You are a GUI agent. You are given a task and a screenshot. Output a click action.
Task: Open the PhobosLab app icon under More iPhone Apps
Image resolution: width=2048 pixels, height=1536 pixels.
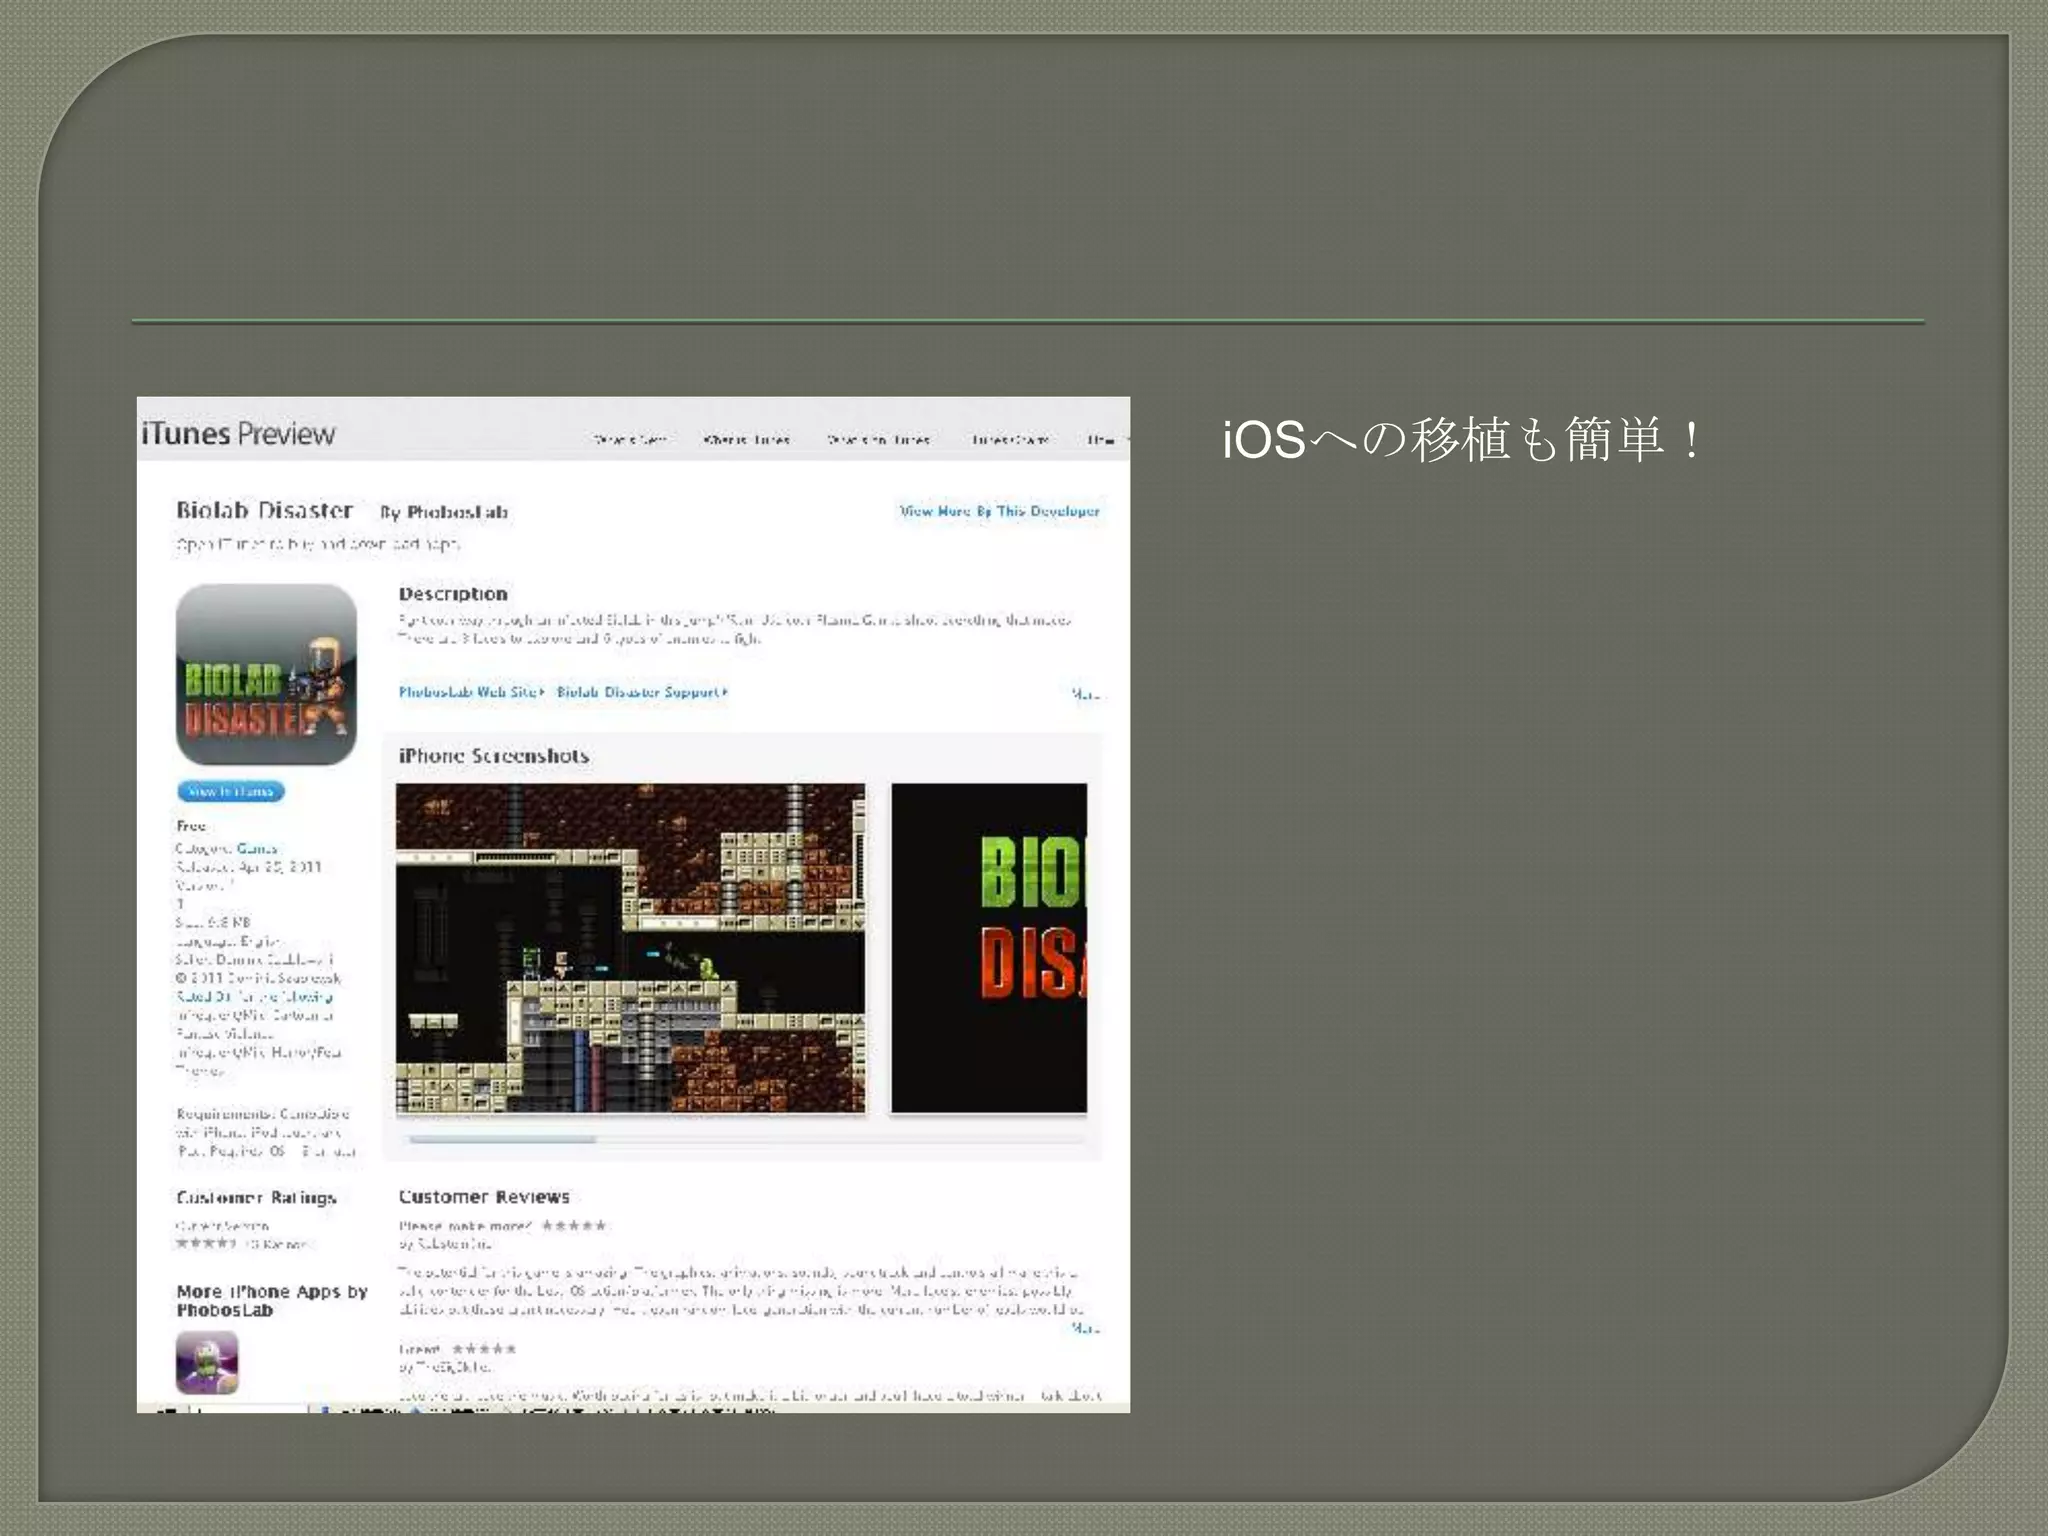[207, 1363]
